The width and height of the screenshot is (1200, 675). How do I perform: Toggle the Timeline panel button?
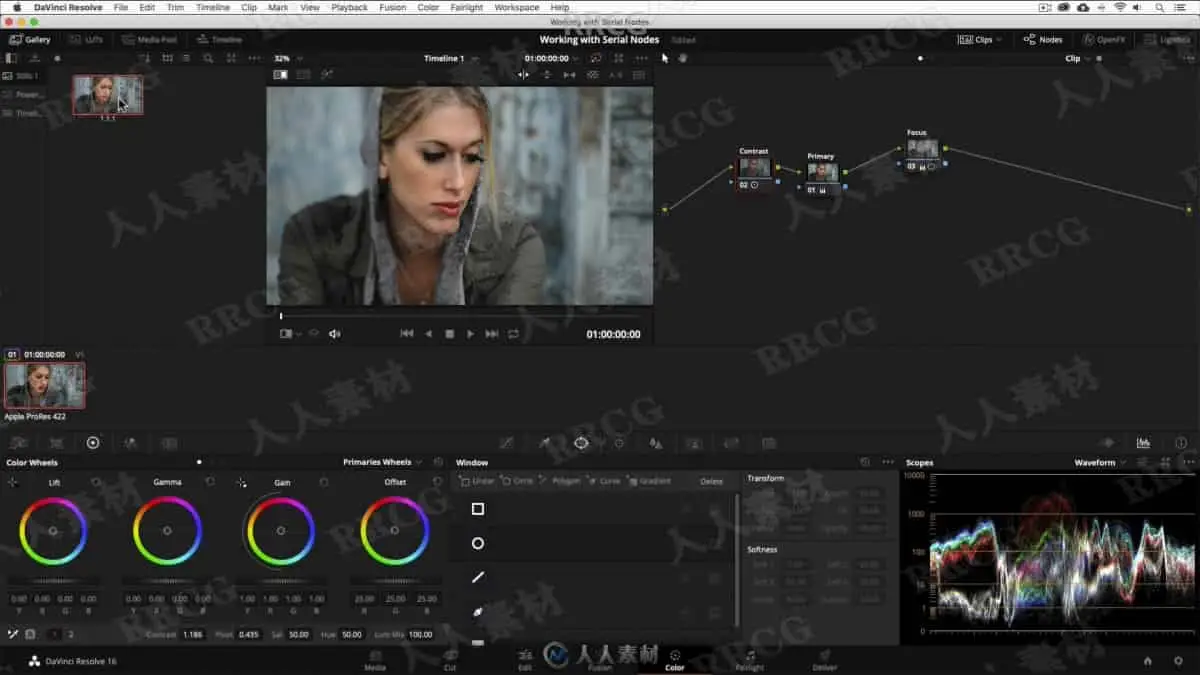219,40
